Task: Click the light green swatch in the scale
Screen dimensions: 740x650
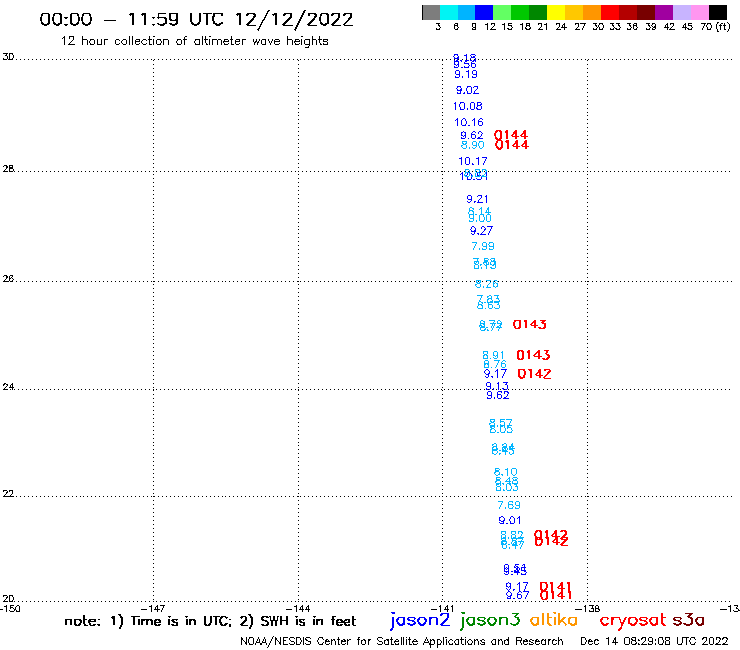Action: pyautogui.click(x=502, y=12)
